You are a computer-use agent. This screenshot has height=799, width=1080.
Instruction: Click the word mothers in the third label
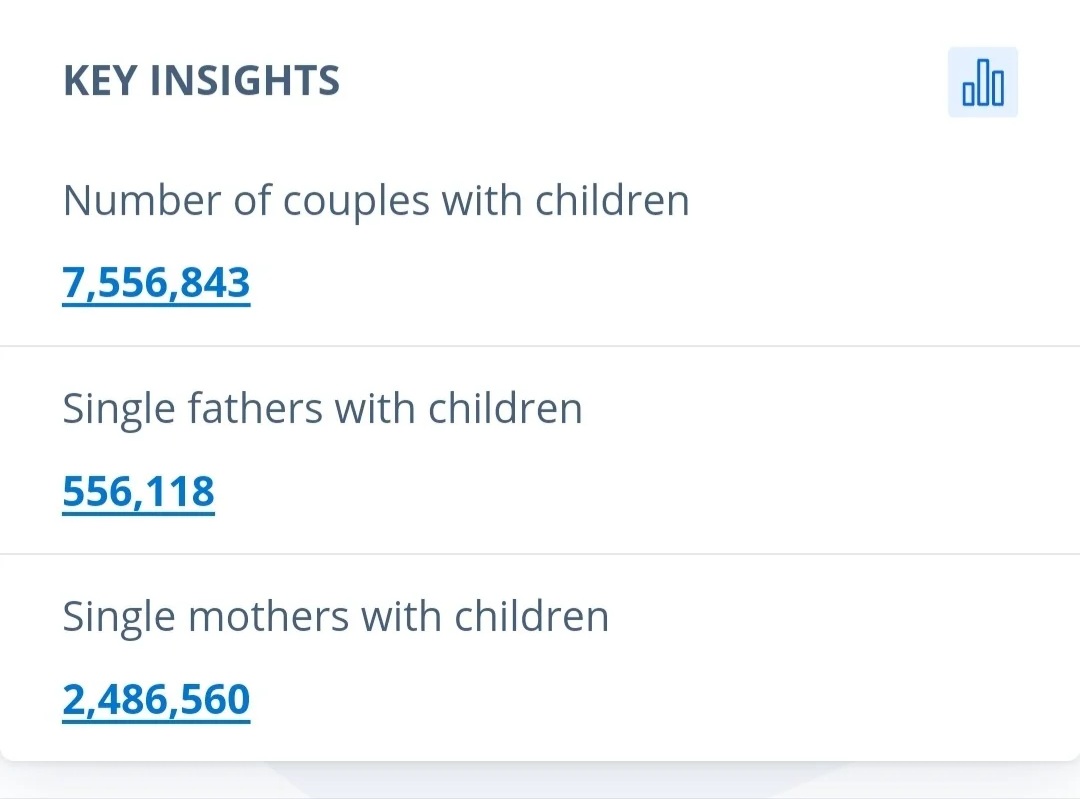[x=269, y=616]
